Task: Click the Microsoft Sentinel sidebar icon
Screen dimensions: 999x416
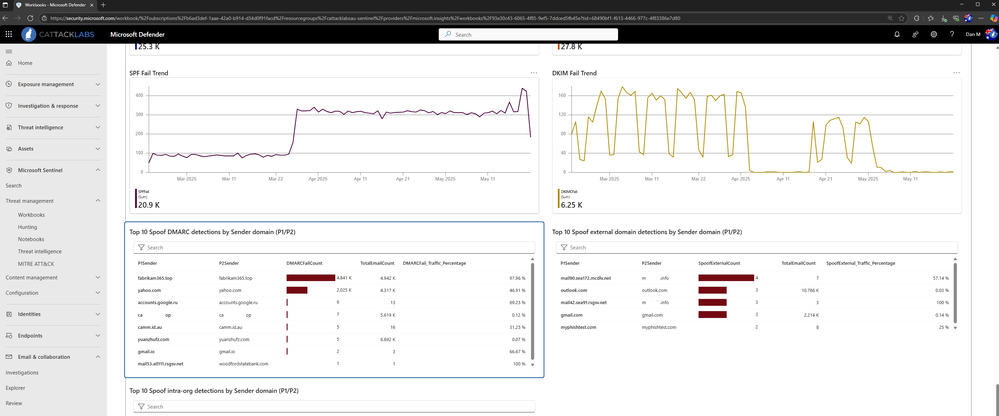Action: tap(9, 170)
